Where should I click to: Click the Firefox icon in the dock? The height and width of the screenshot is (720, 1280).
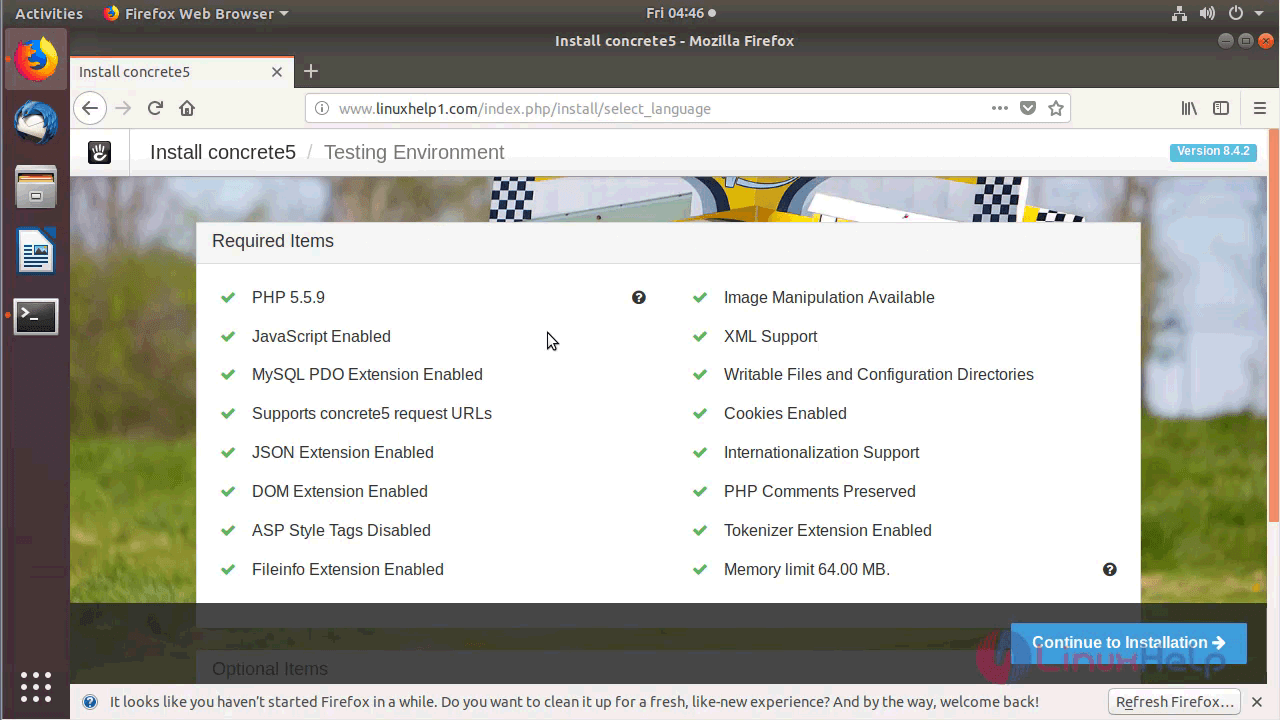(x=37, y=60)
